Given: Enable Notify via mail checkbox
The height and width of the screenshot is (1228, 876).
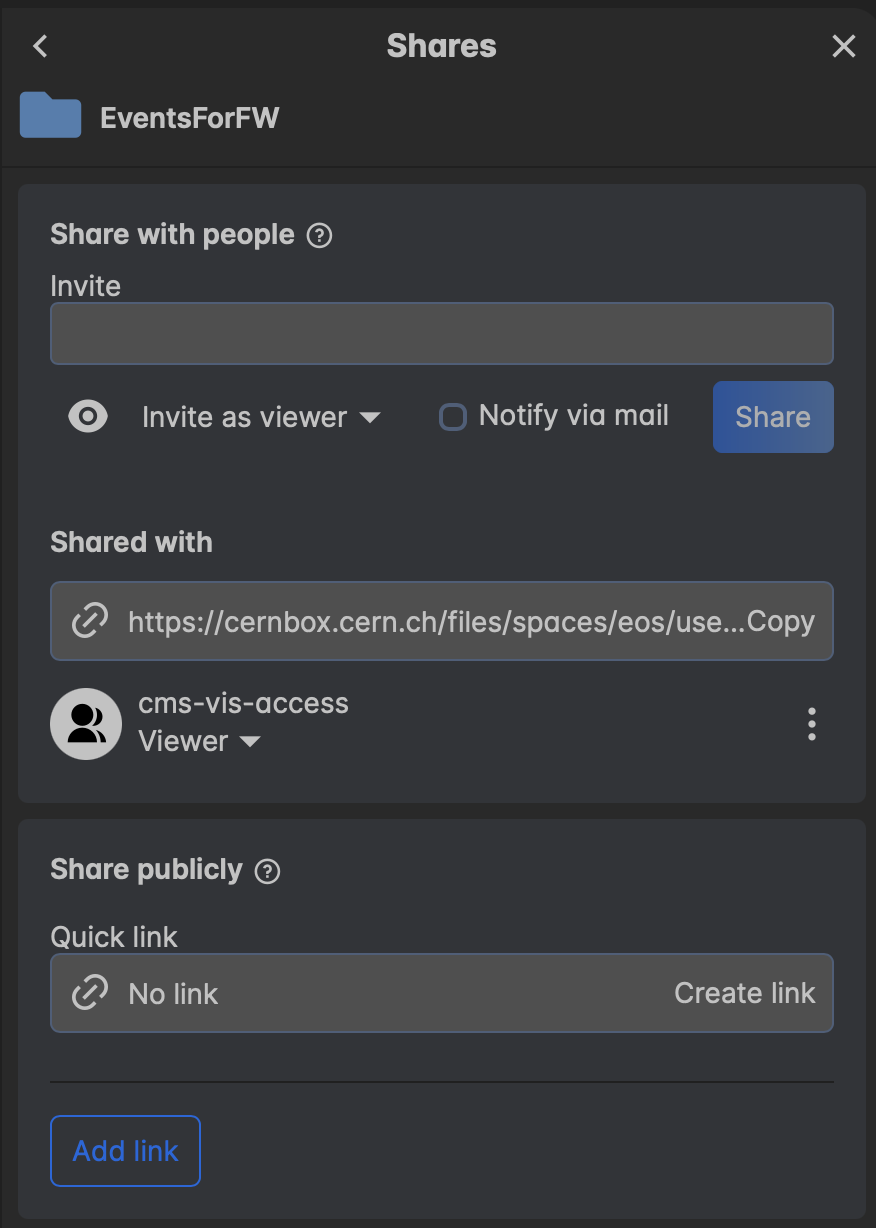Looking at the screenshot, I should click(x=453, y=417).
